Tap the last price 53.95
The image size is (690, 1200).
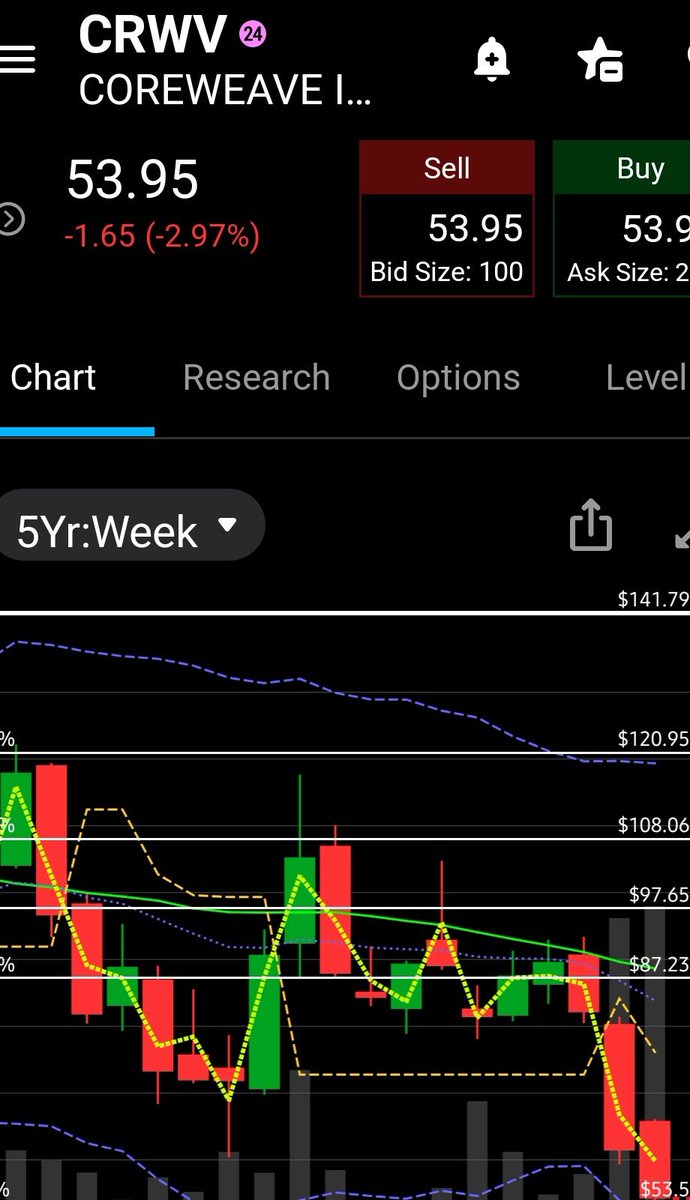pos(133,181)
